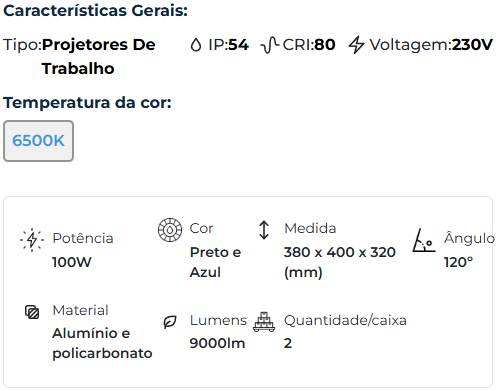Click the 230V voltage value
The height and width of the screenshot is (391, 499).
472,45
